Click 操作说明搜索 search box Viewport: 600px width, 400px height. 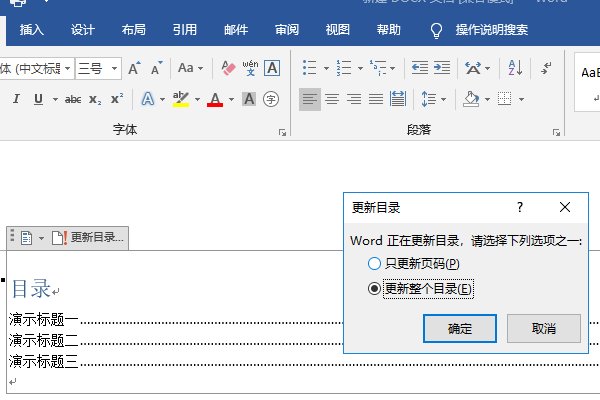491,29
